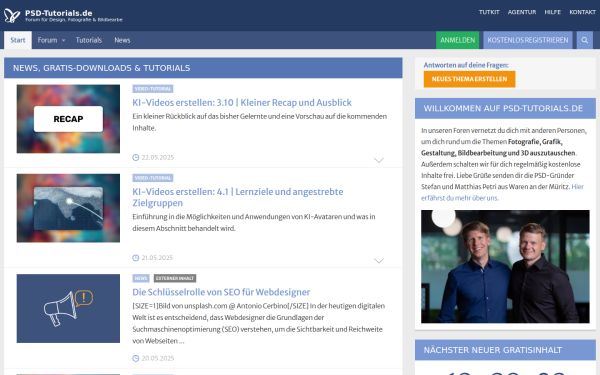
Task: Open the search magnifier icon
Action: tap(584, 40)
